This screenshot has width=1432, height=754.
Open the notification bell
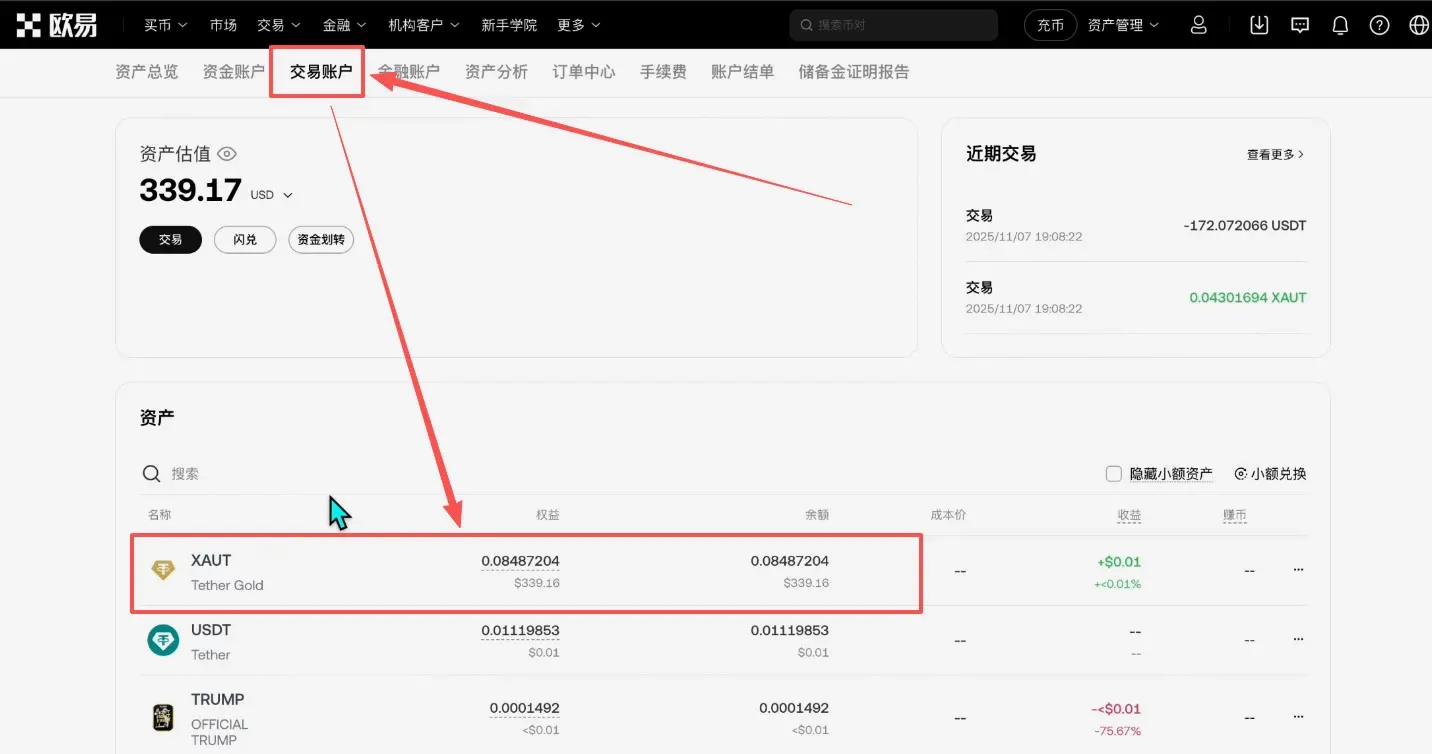1340,24
